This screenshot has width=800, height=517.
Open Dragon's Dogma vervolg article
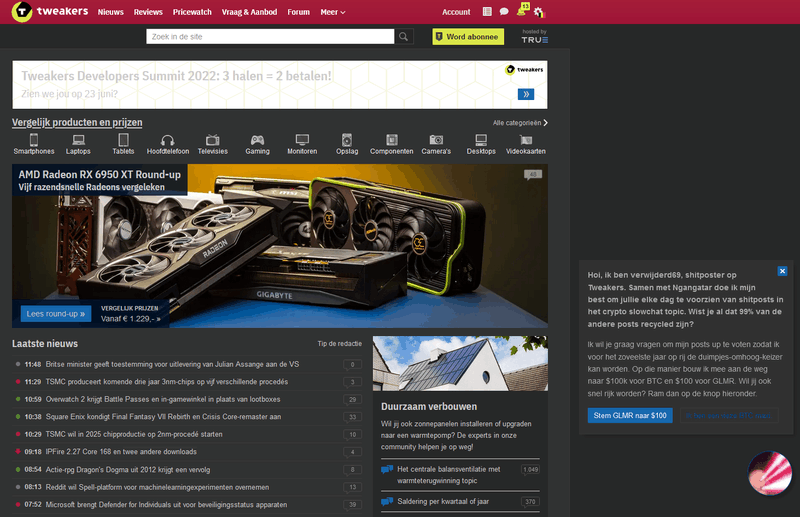coord(128,470)
